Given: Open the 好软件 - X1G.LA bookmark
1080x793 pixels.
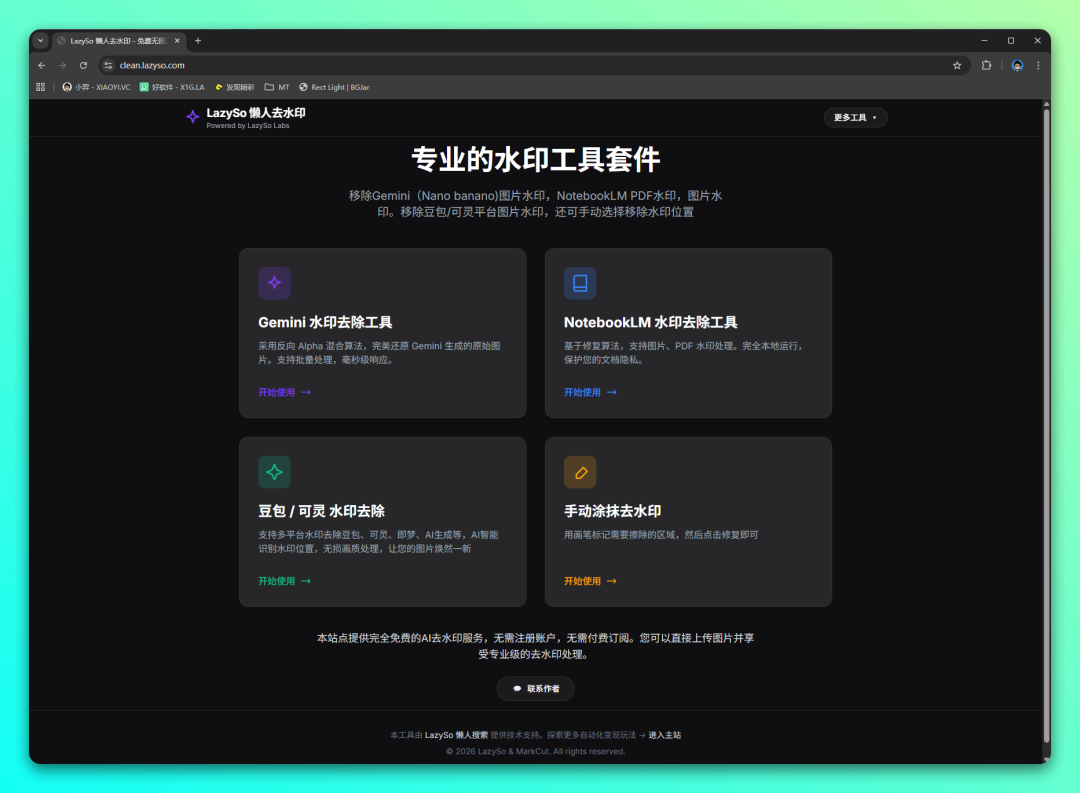Looking at the screenshot, I should coord(172,87).
